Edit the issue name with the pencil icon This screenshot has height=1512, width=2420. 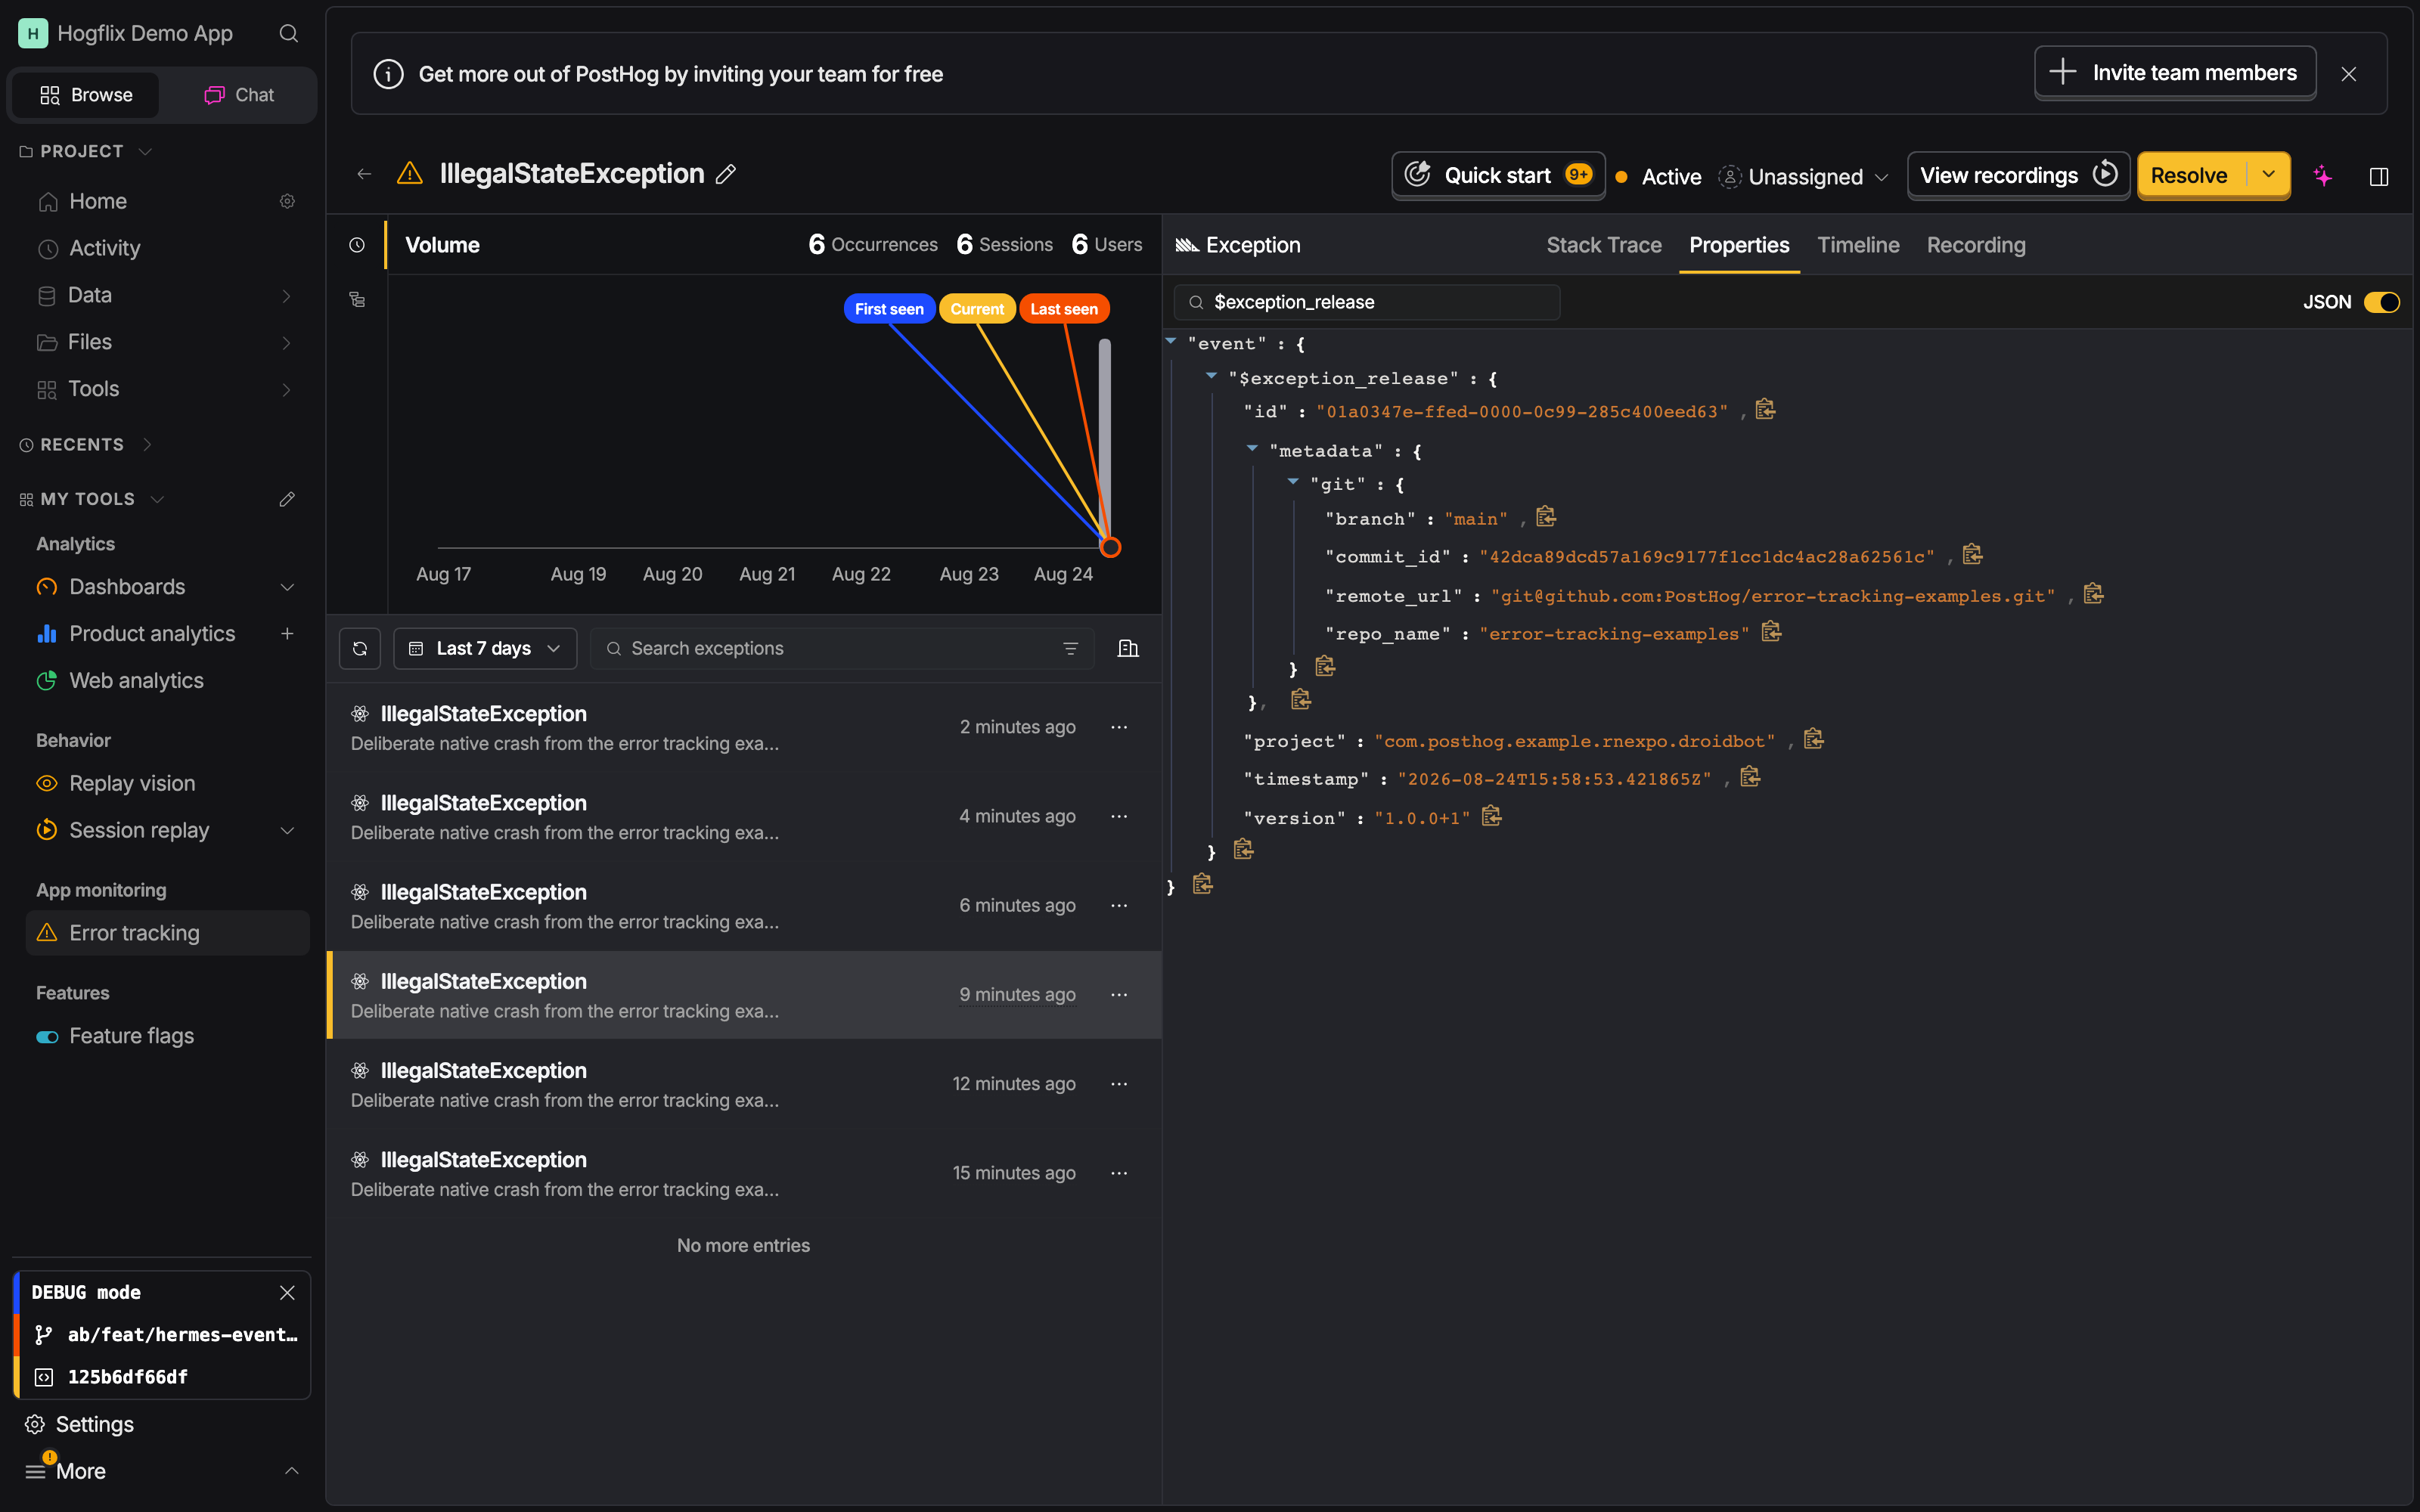pyautogui.click(x=726, y=174)
